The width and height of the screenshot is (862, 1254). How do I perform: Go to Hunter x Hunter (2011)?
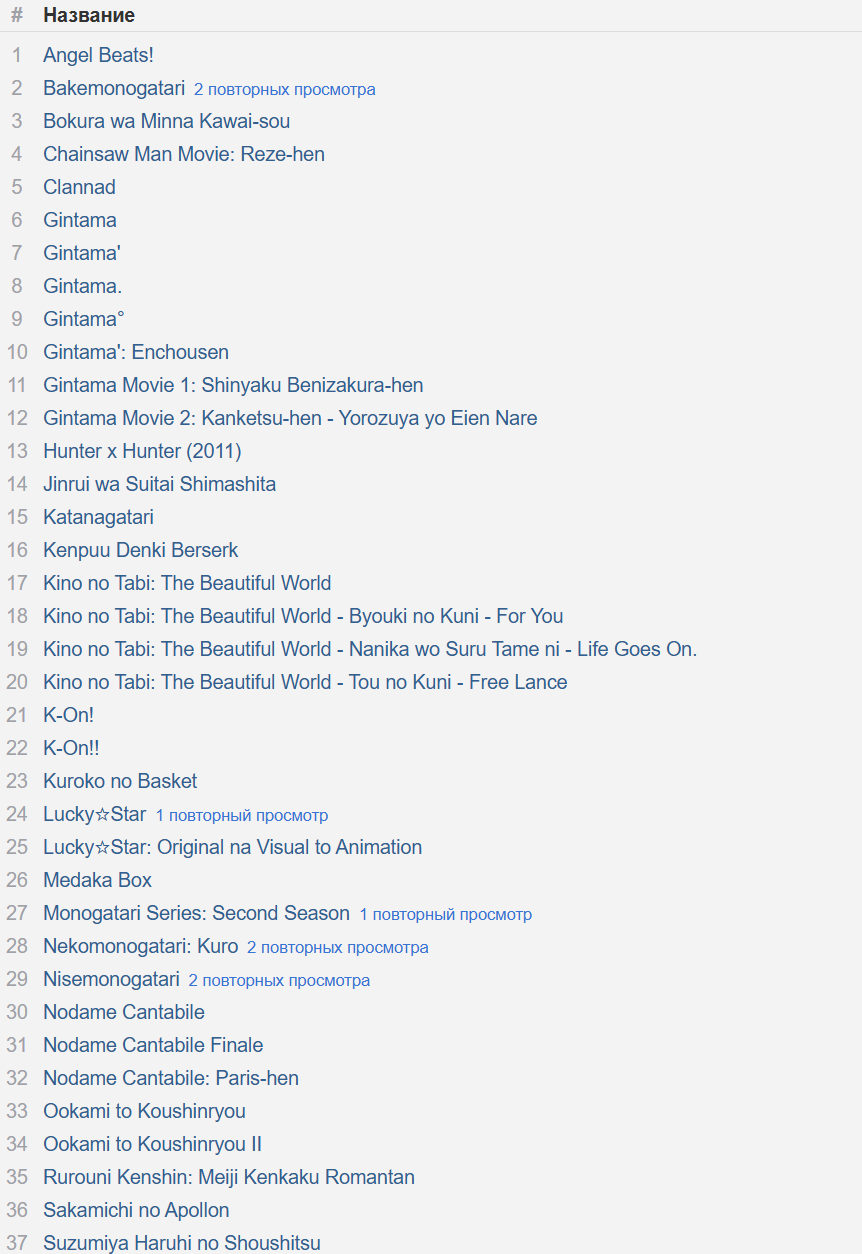[142, 451]
